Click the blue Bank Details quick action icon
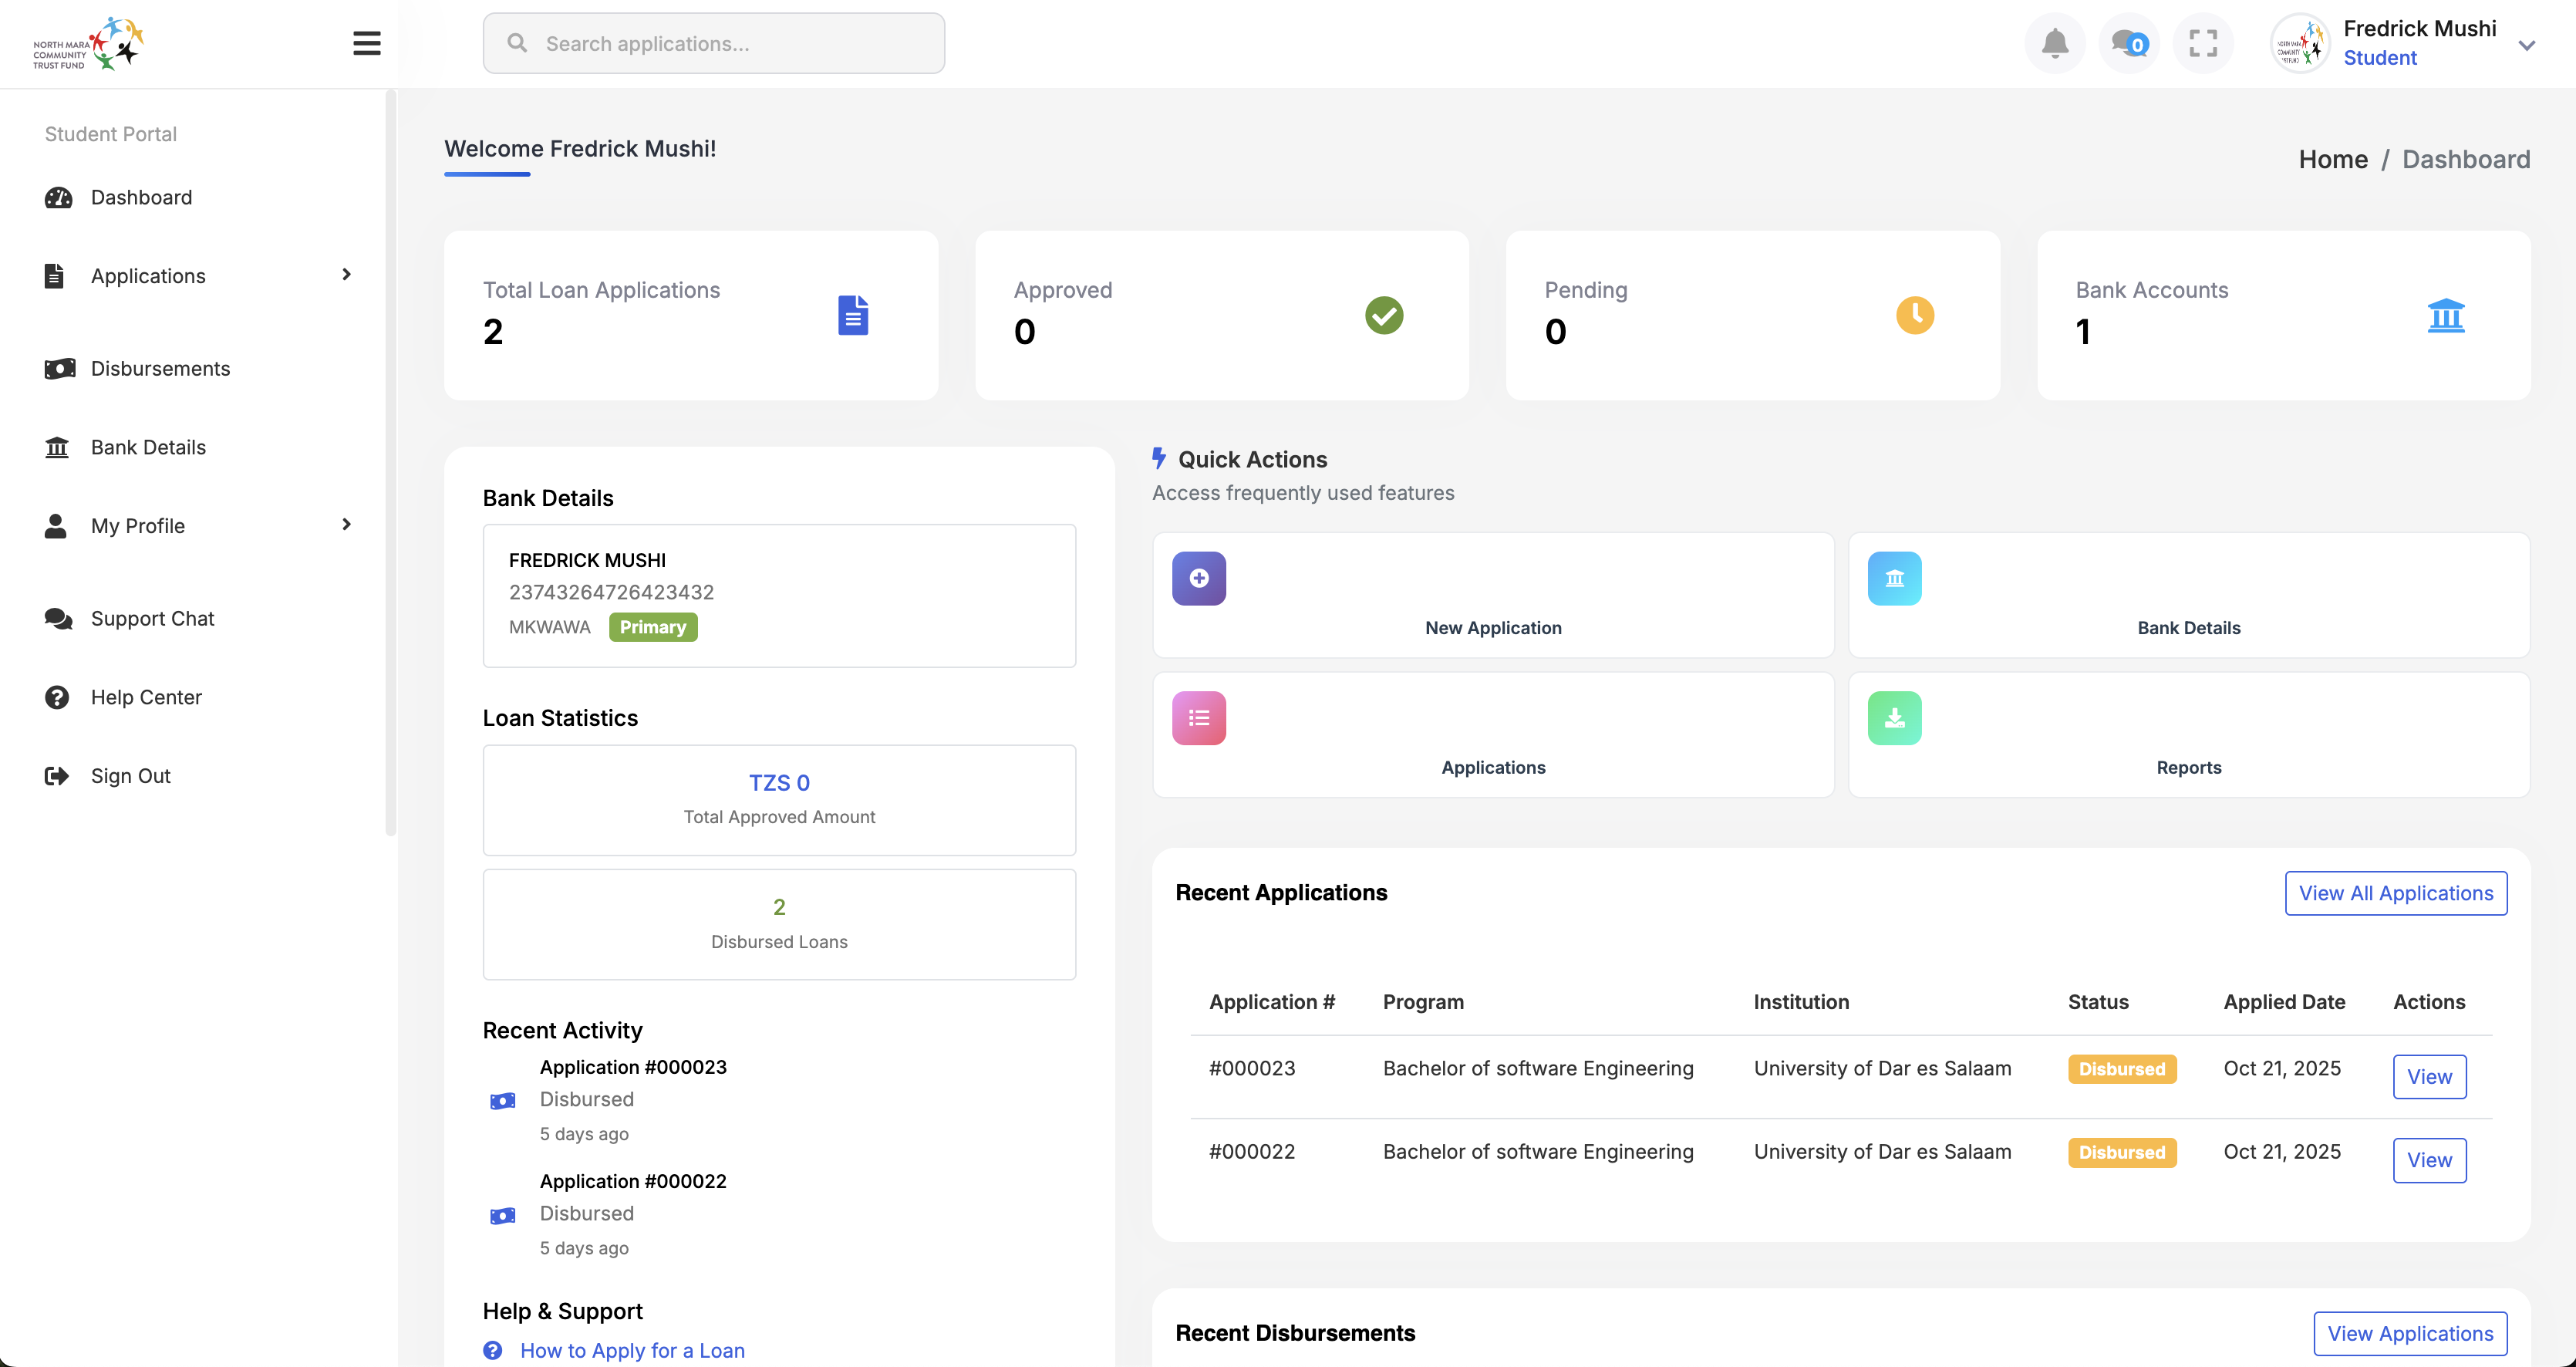The height and width of the screenshot is (1367, 2576). (1893, 578)
